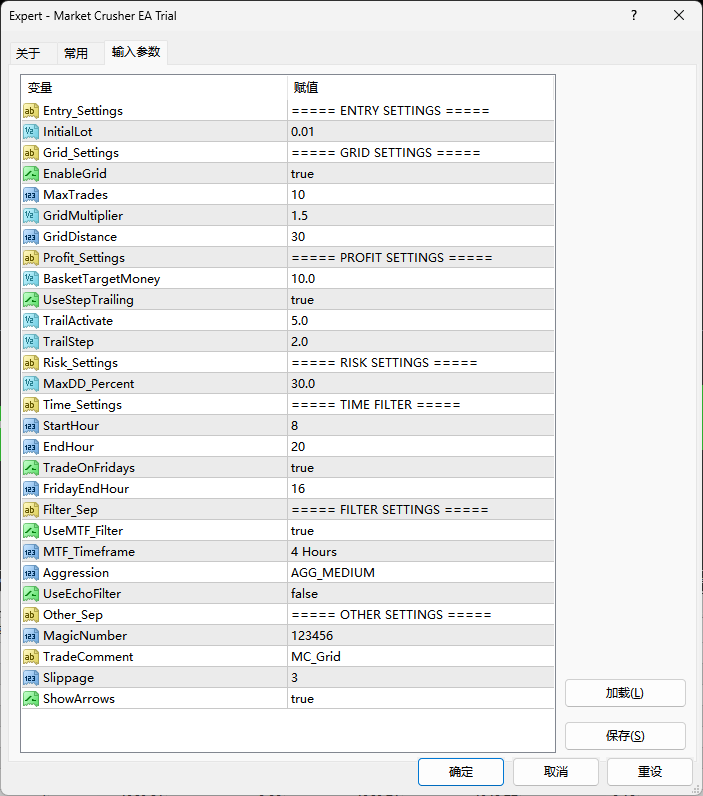The width and height of the screenshot is (703, 796).
Task: Click the help question mark button
Action: coord(633,16)
